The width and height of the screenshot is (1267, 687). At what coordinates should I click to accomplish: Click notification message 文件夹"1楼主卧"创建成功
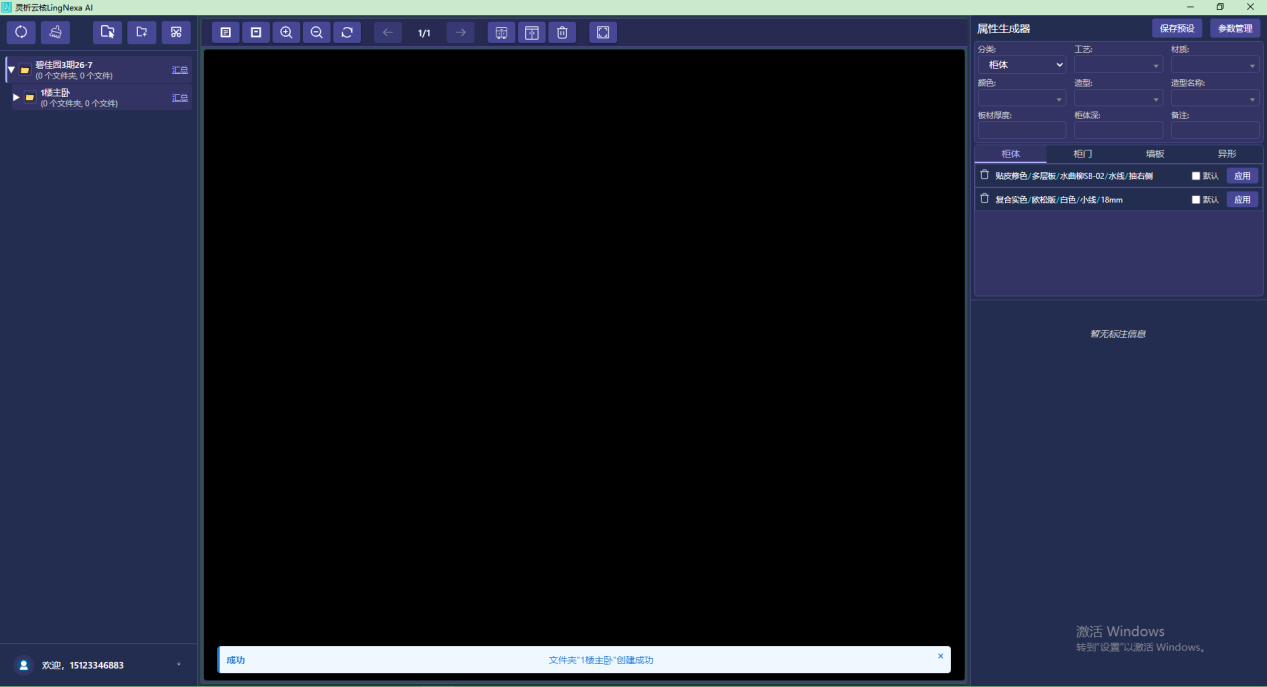tap(601, 660)
